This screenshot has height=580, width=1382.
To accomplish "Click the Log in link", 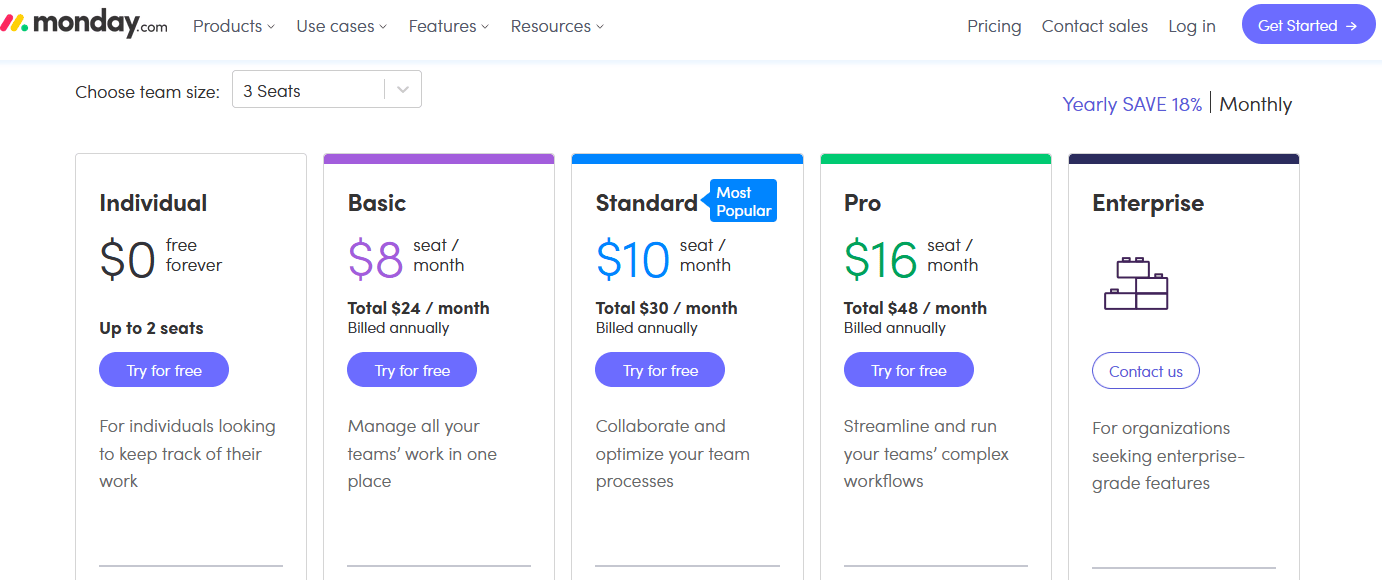I will coord(1191,26).
